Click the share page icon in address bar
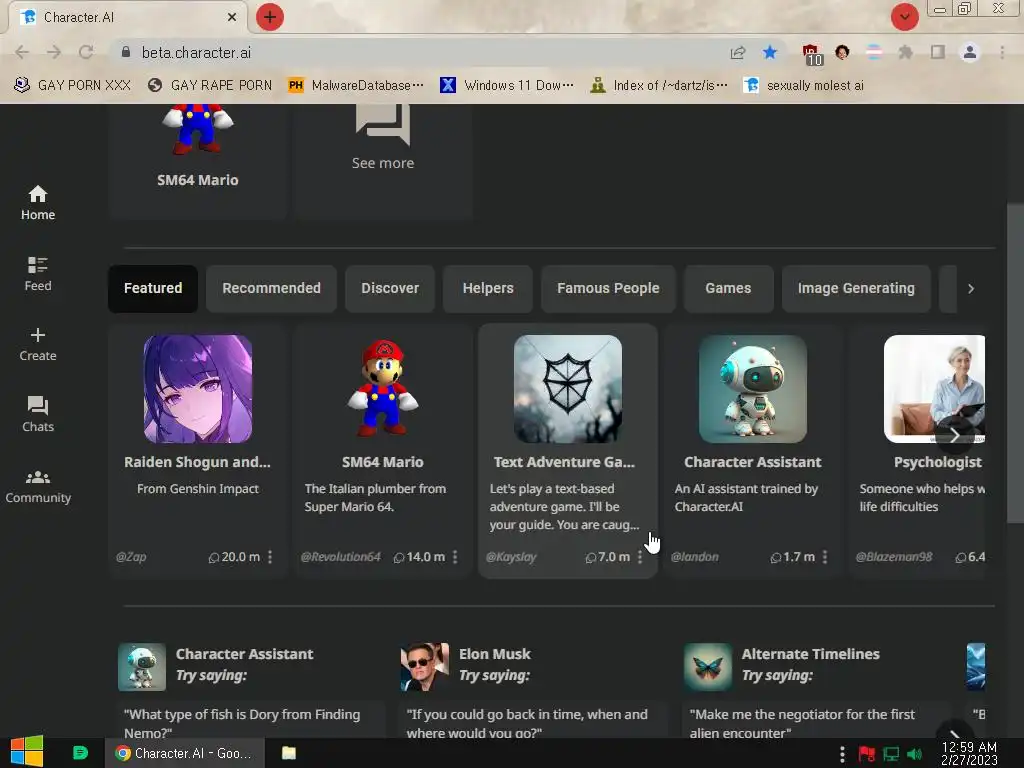 737,52
